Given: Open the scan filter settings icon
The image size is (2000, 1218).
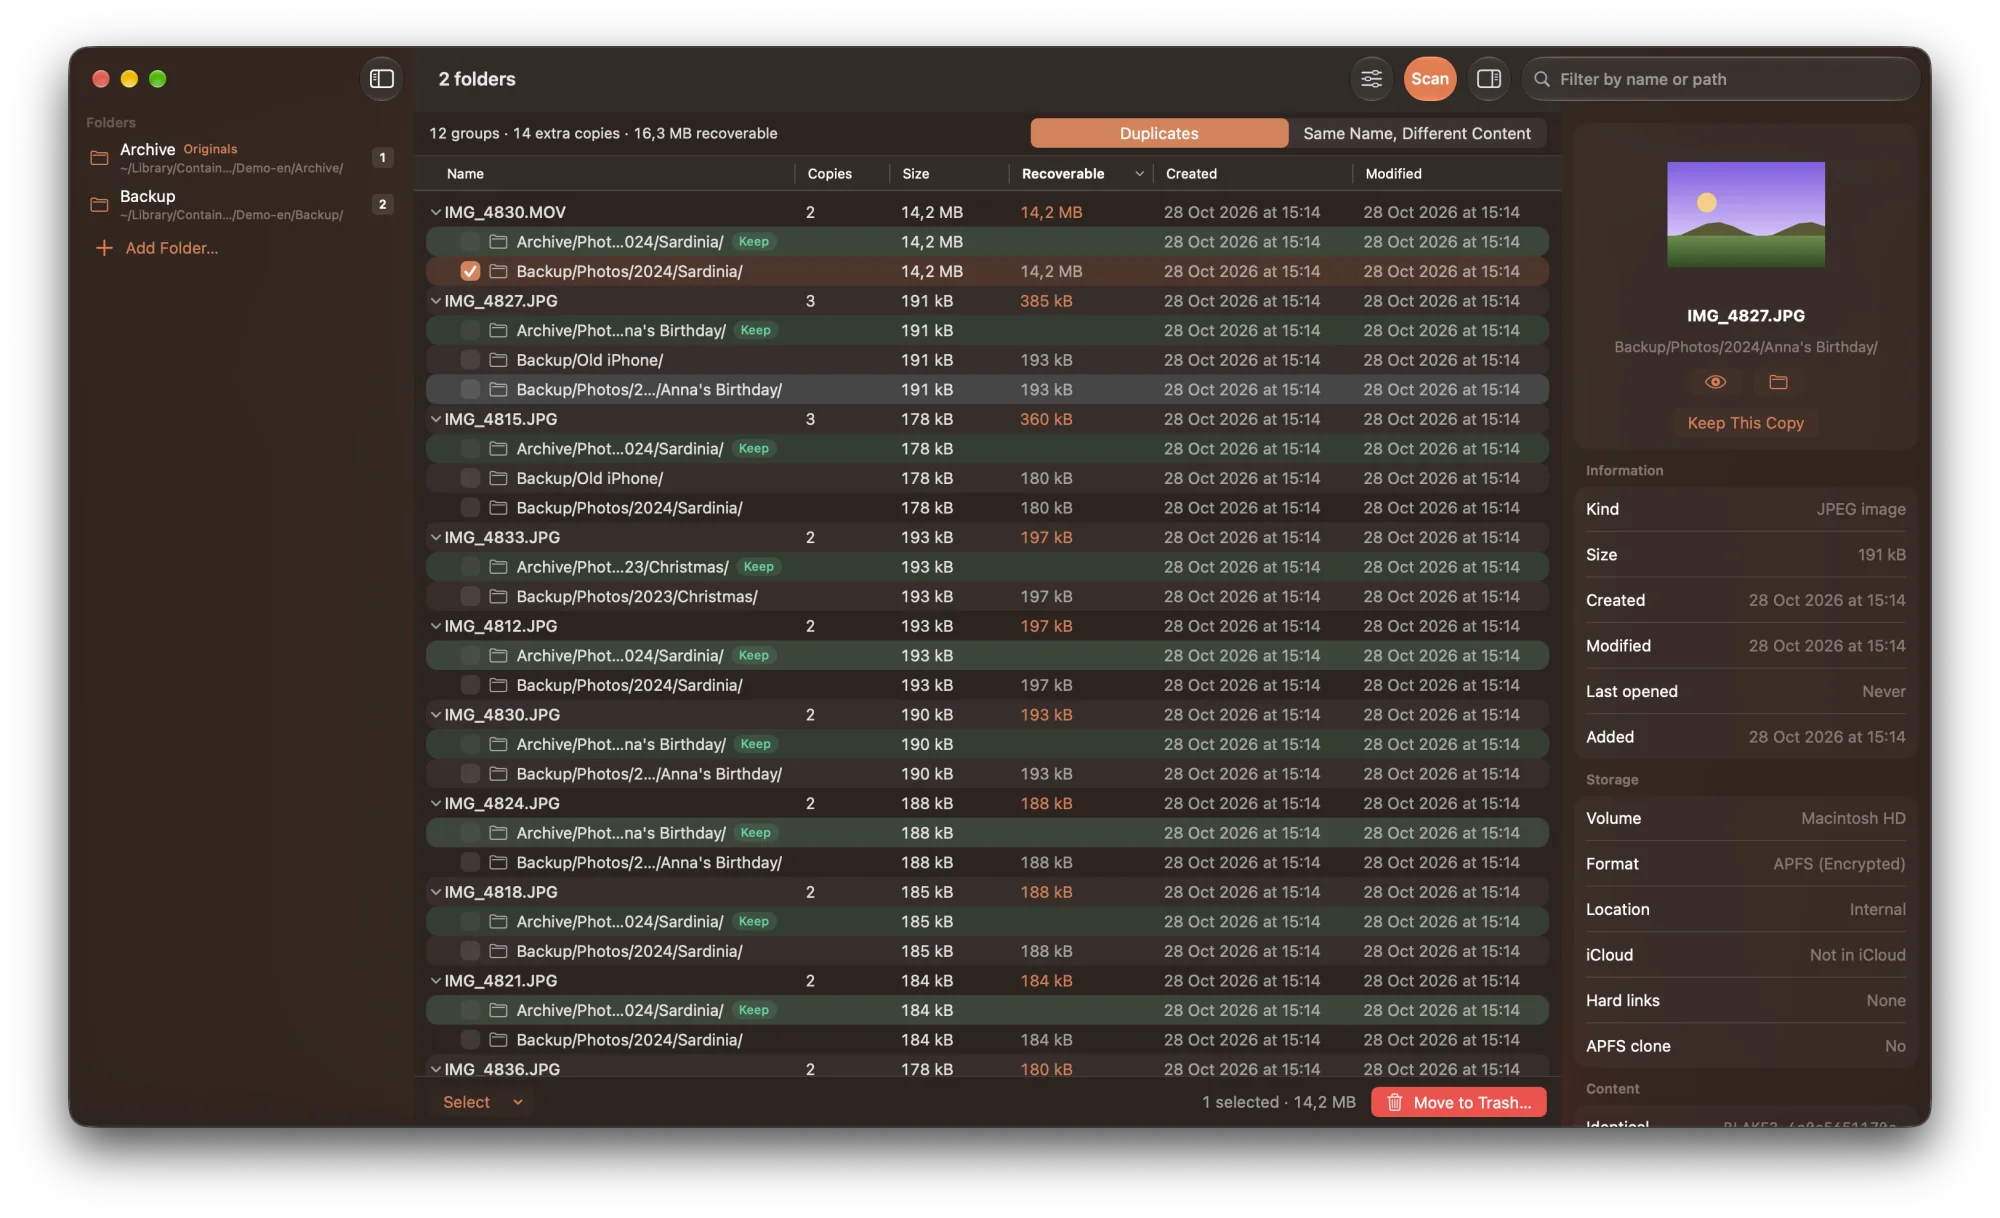Looking at the screenshot, I should click(x=1371, y=79).
